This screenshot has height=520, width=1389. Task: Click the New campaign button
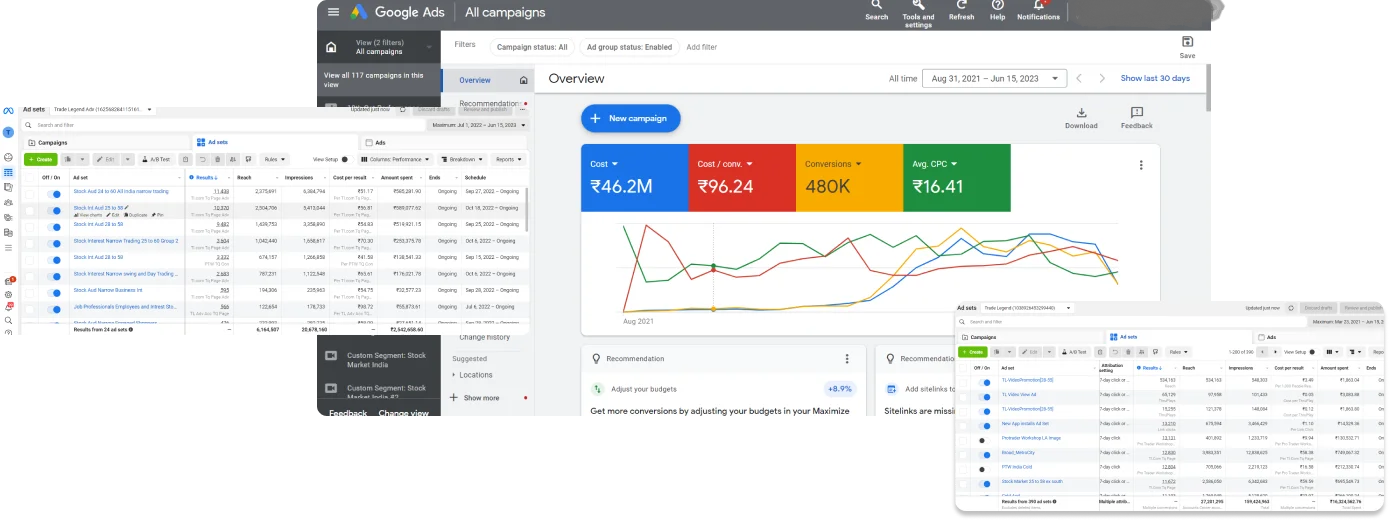[630, 118]
